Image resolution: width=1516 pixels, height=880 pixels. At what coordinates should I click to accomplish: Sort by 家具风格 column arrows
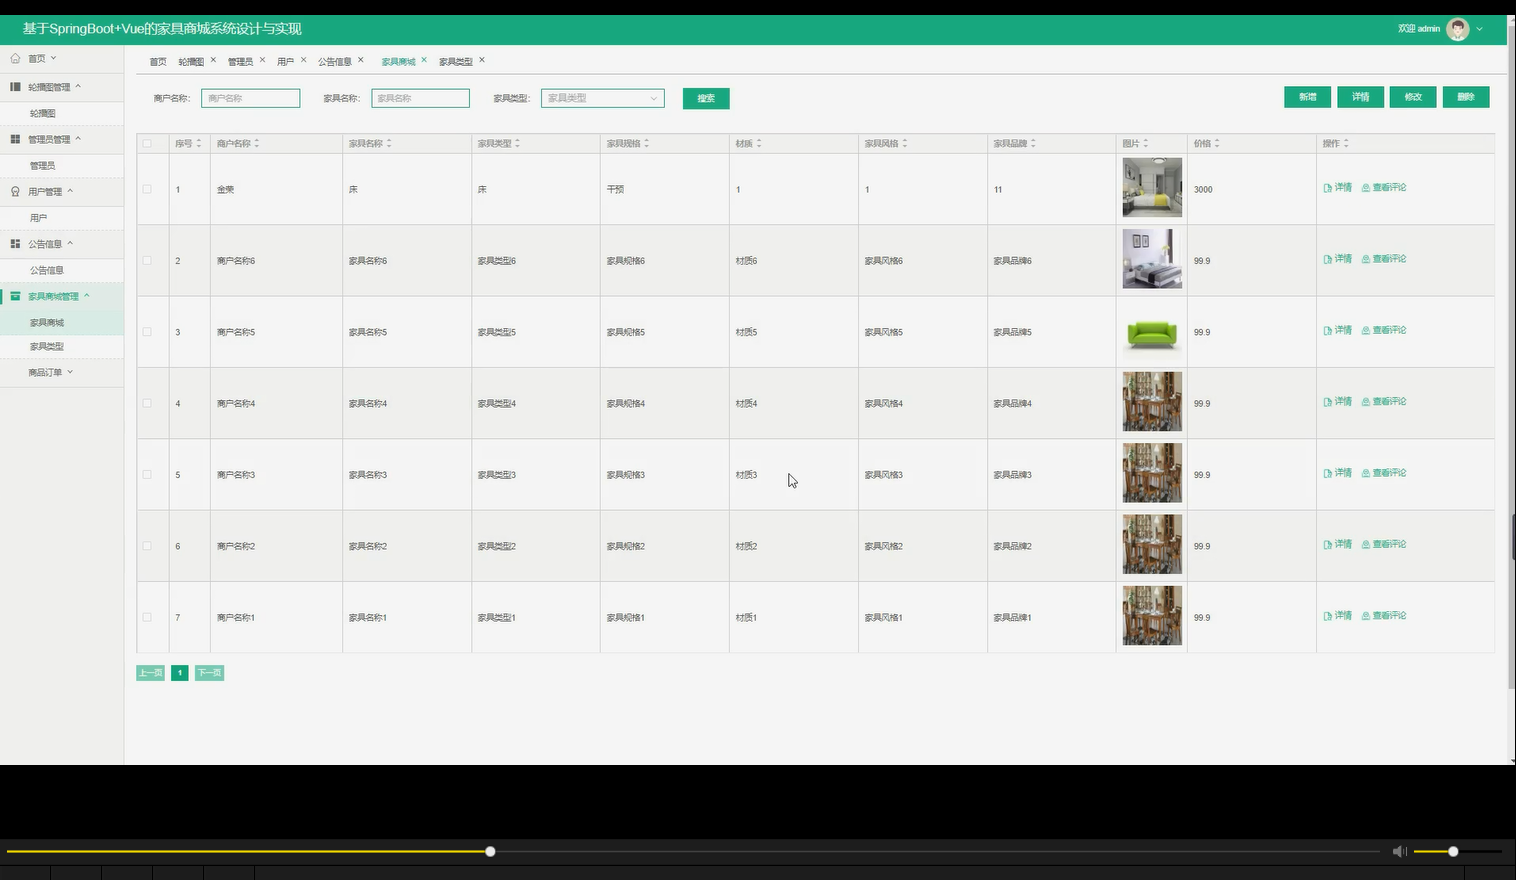tap(905, 143)
